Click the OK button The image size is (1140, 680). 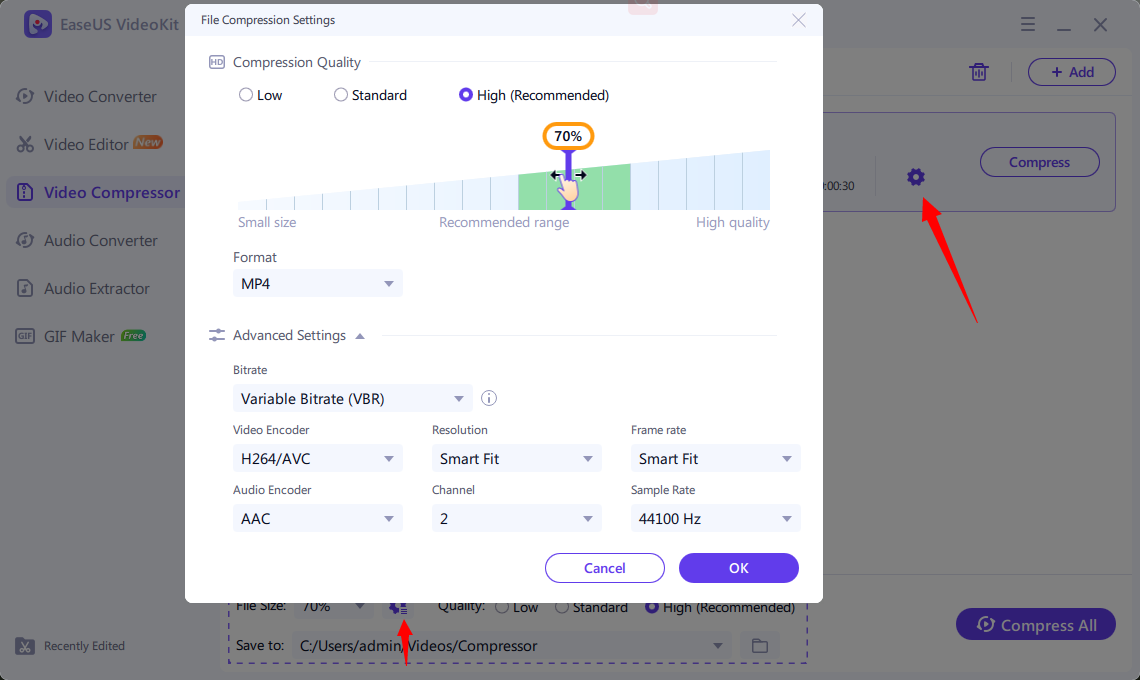click(739, 568)
